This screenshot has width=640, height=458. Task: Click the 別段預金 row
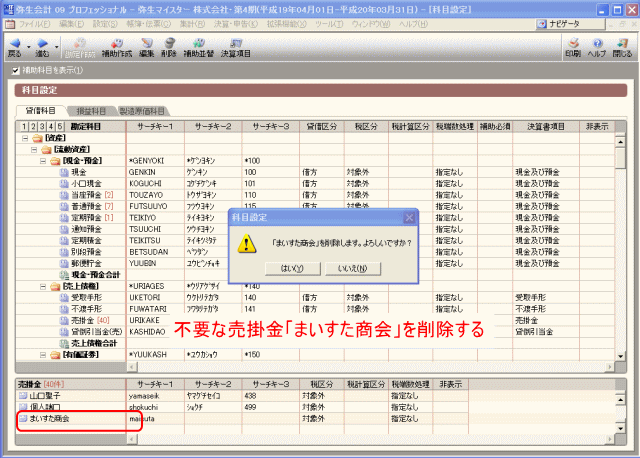point(87,252)
